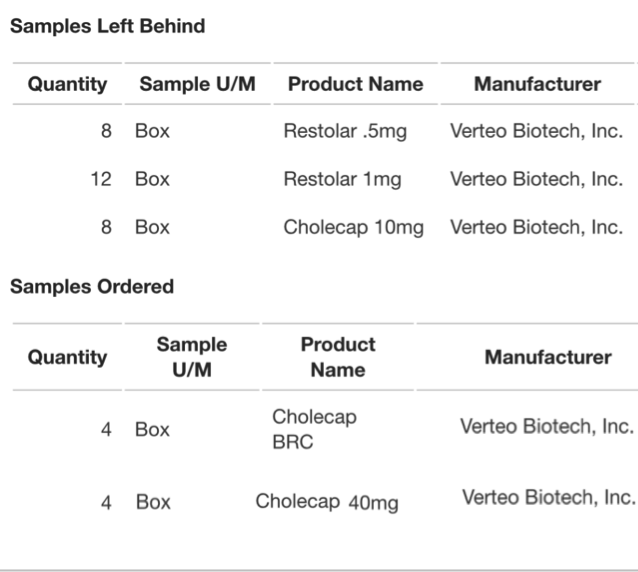
Task: Click Manufacturer header in Samples Left Behind table
Action: [537, 85]
